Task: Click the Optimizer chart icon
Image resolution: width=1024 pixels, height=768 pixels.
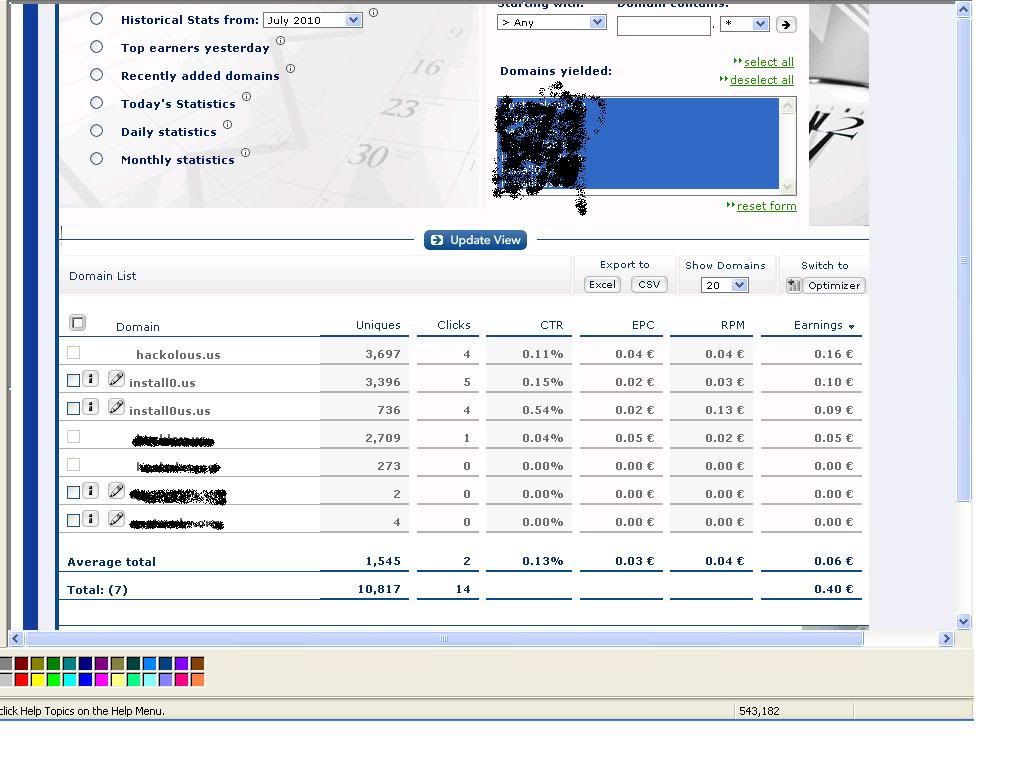Action: (794, 285)
